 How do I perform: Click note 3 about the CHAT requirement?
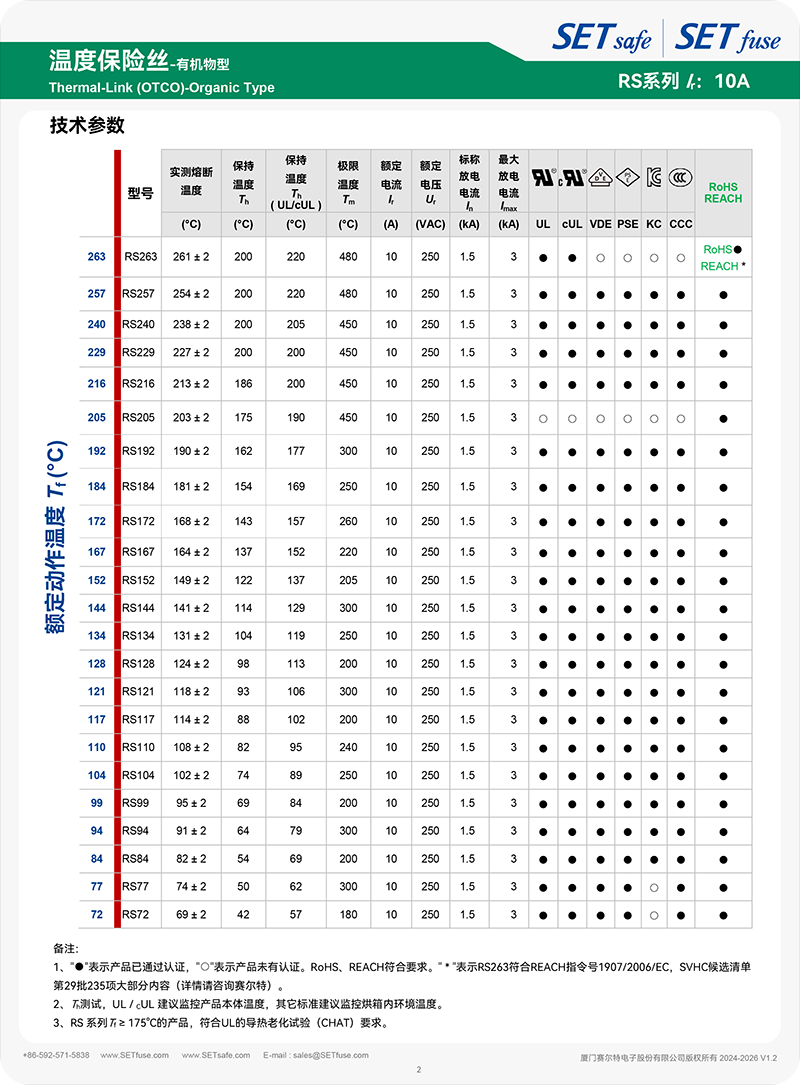click(x=220, y=1023)
